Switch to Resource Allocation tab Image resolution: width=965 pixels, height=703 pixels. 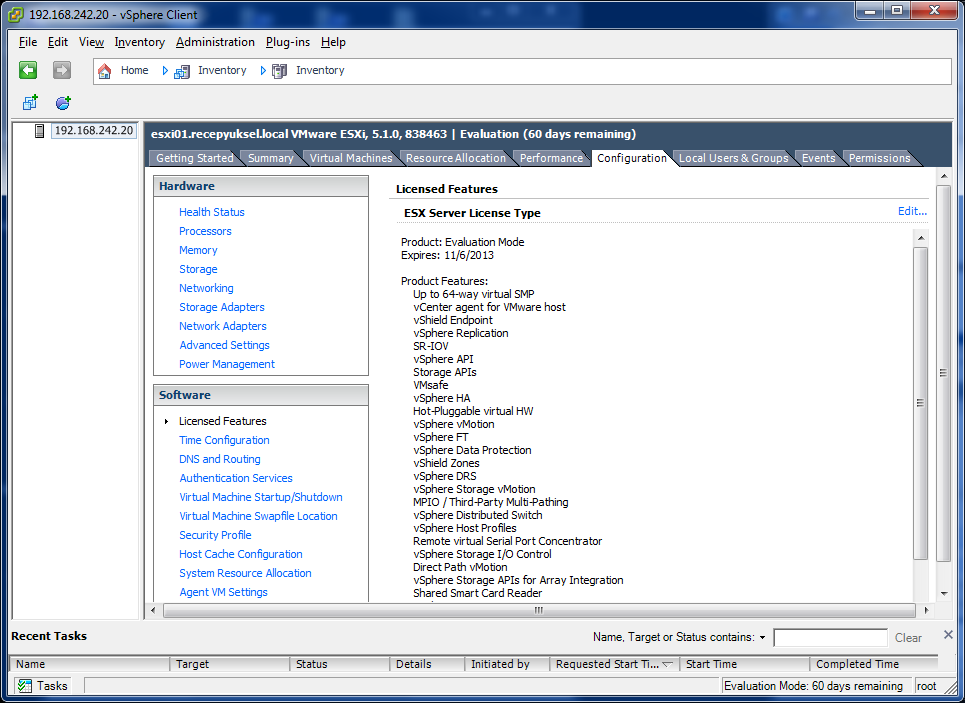coord(455,158)
